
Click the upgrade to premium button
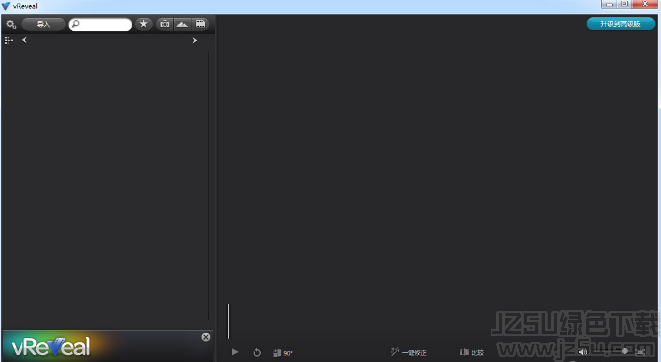[621, 24]
